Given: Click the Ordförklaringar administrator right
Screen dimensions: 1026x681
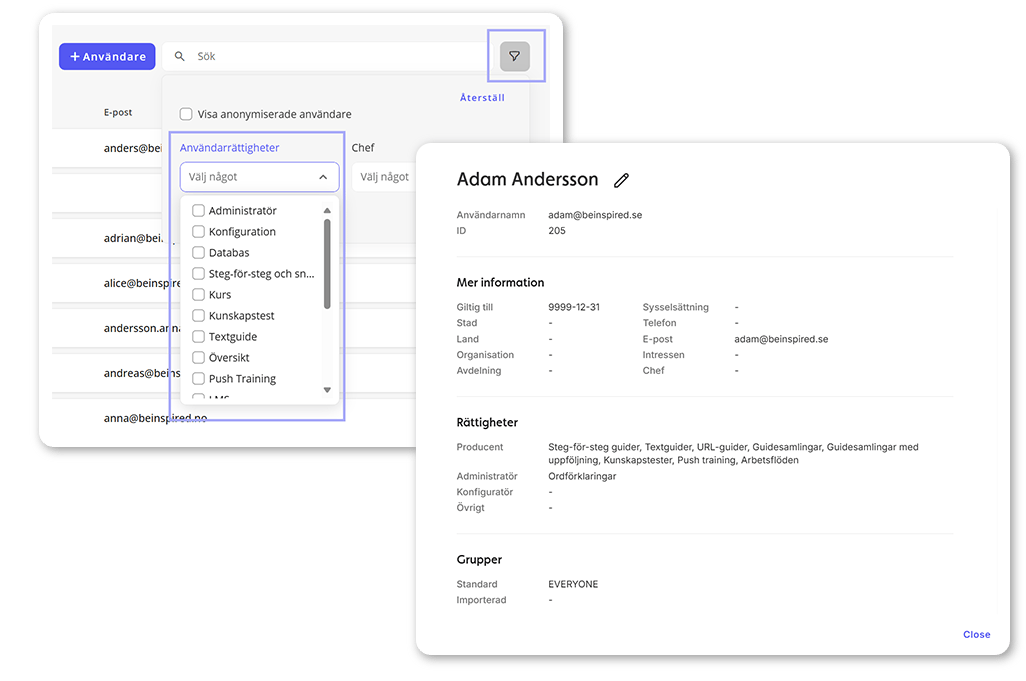Looking at the screenshot, I should tap(582, 476).
